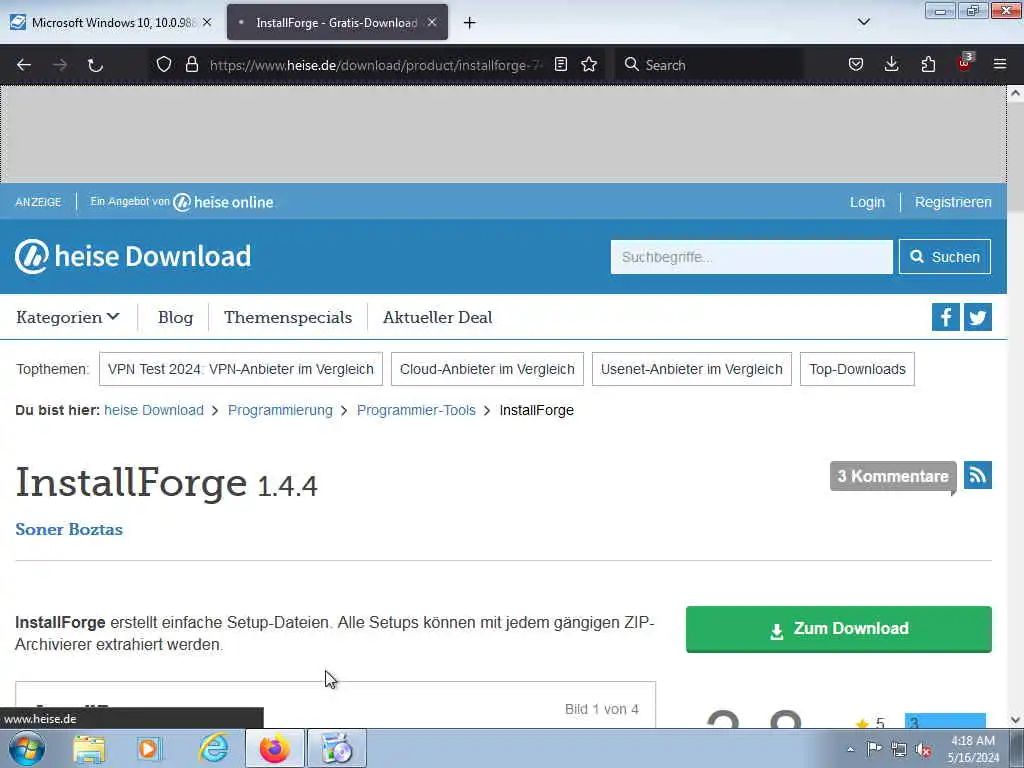Click the red ad blocker extension icon
The image size is (1024, 768).
965,63
